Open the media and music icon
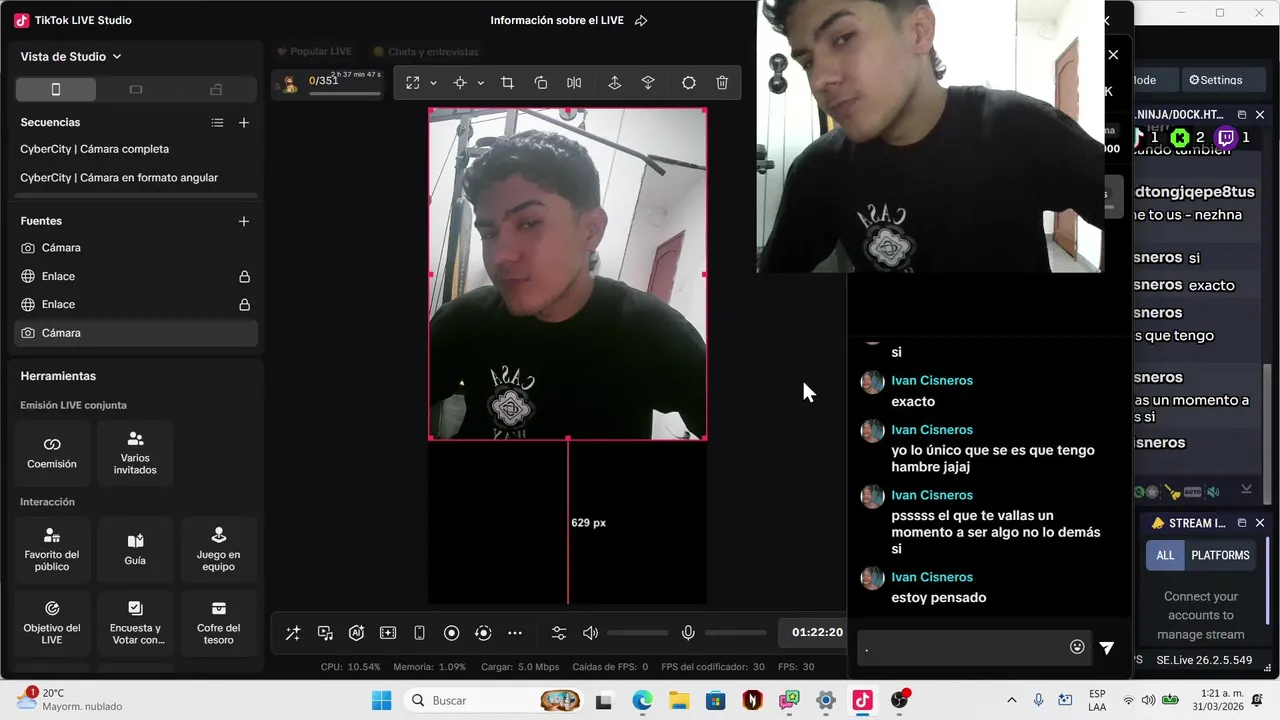Screen dimensions: 1280x720 click(325, 633)
